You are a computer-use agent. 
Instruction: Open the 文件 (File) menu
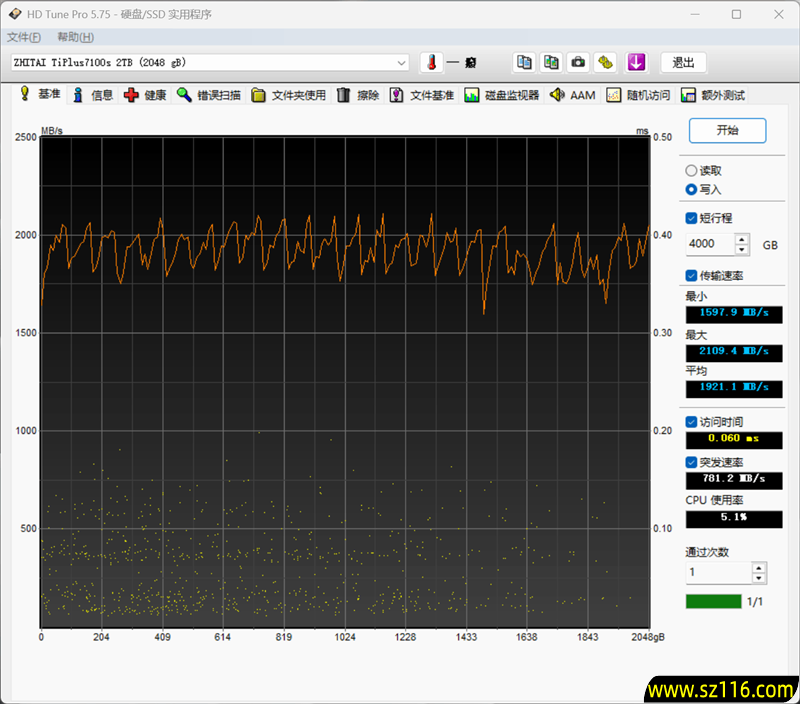pos(22,36)
